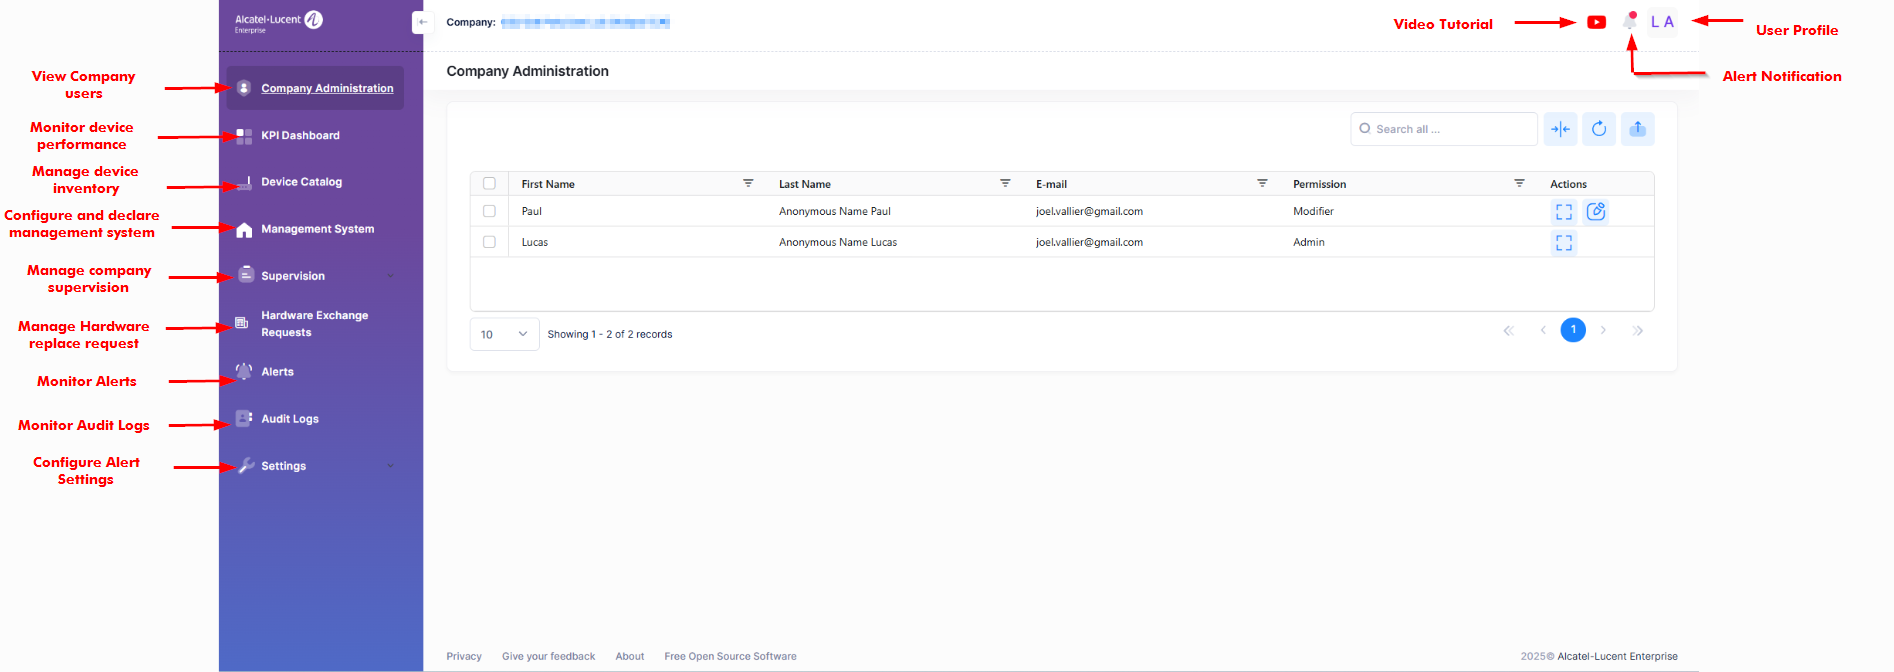The image size is (1894, 672).
Task: Click the Last Name column header
Action: tap(805, 184)
